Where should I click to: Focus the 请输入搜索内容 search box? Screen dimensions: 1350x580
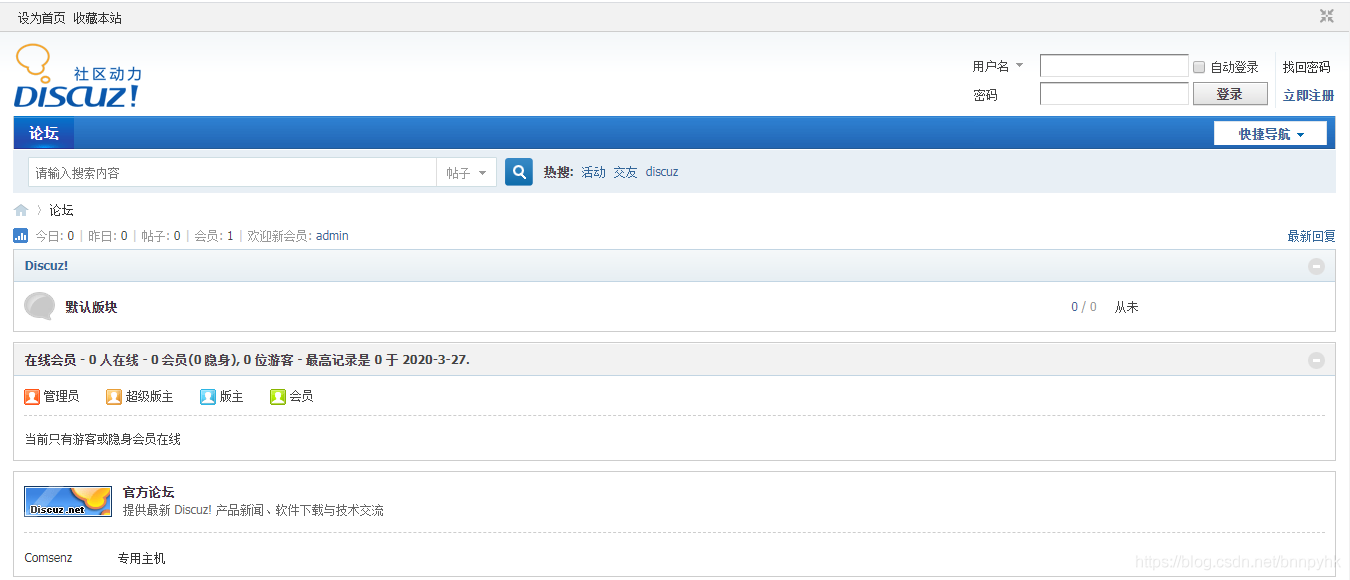[x=232, y=172]
